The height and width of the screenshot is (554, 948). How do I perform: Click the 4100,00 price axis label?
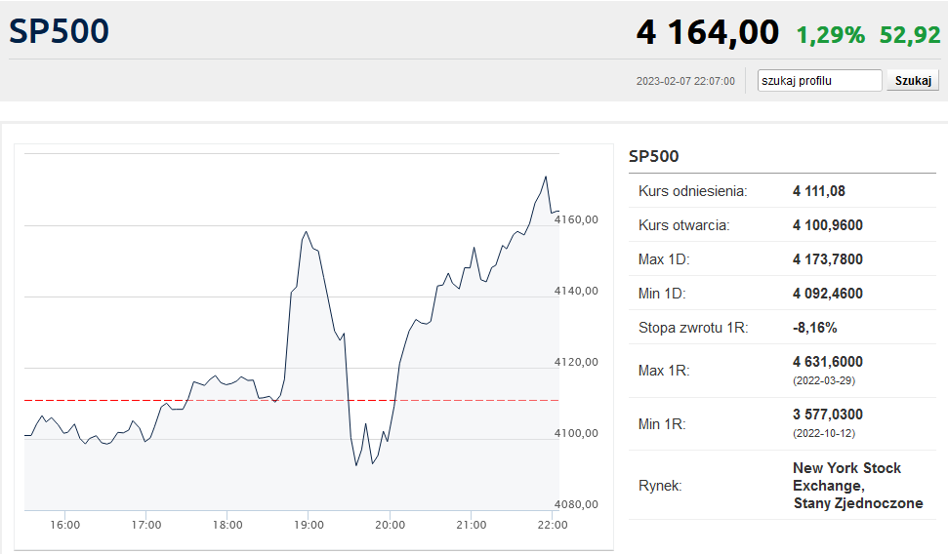(x=576, y=433)
